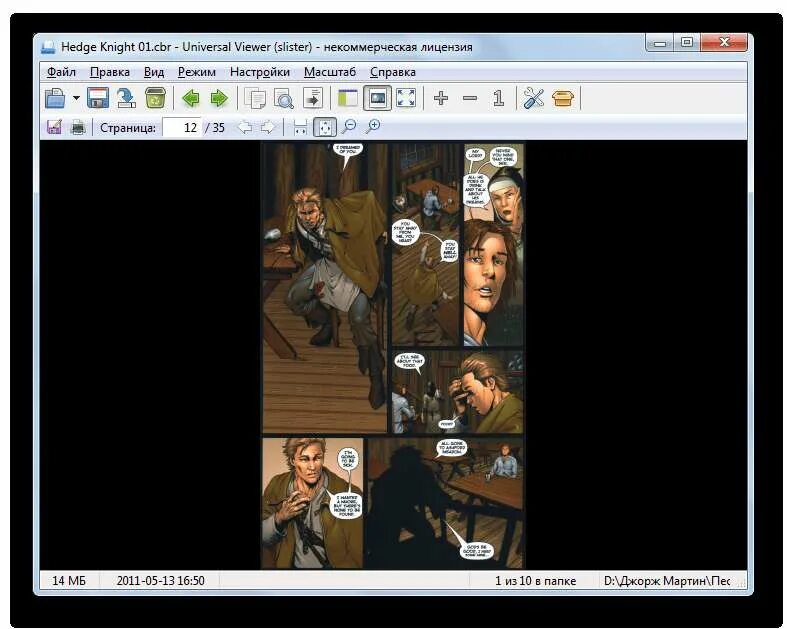Click the Save As floppy disk icon
Screen dimensions: 787x629
coord(98,98)
